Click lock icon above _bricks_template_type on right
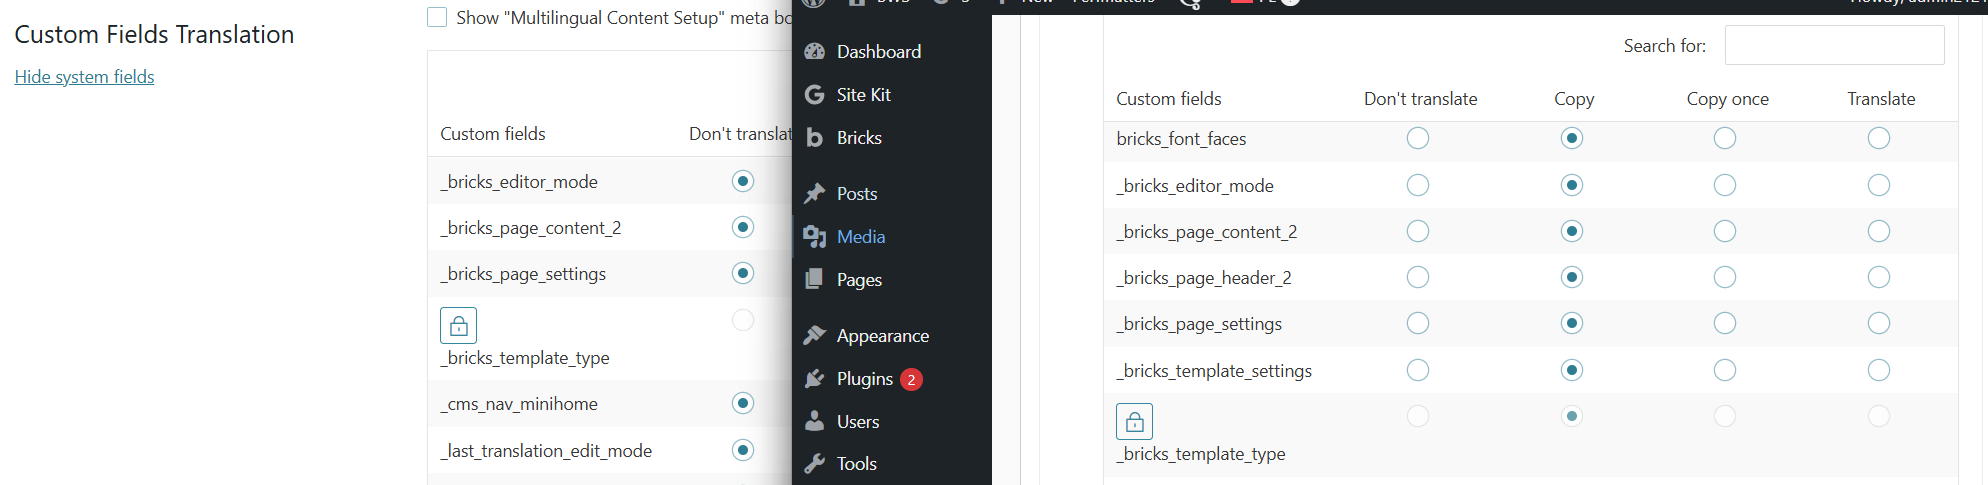The width and height of the screenshot is (1988, 485). pos(1134,422)
